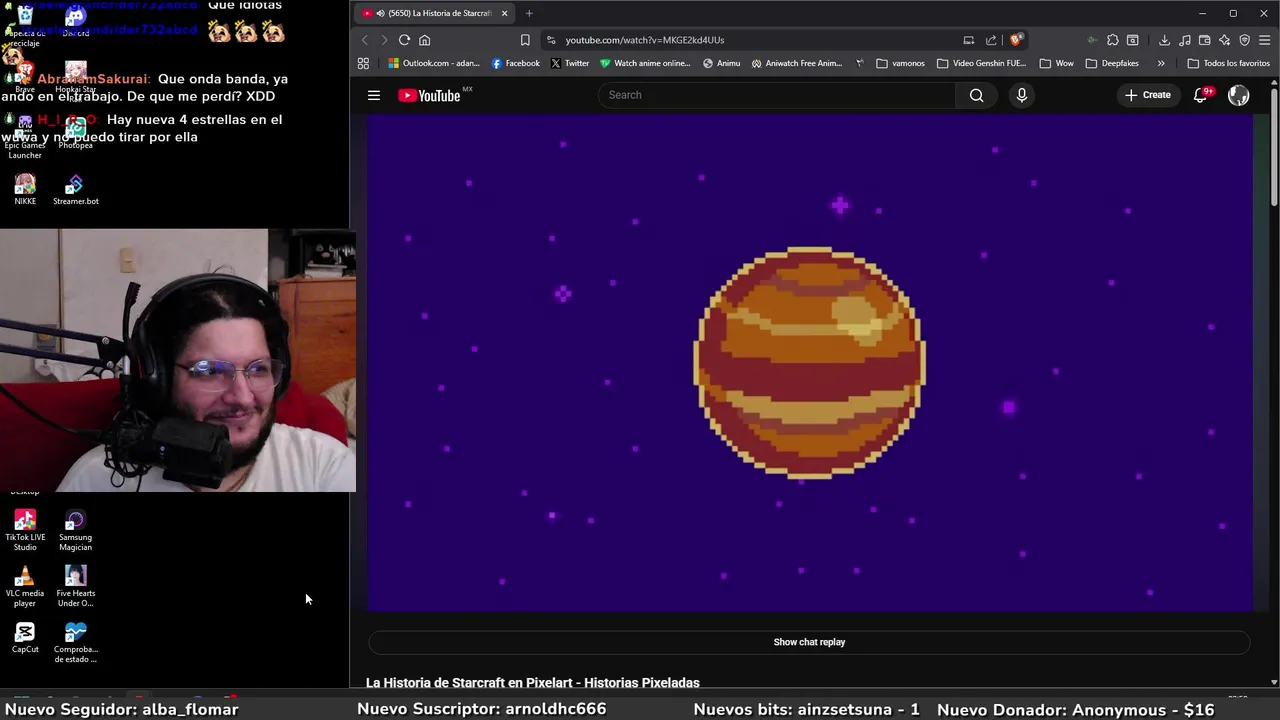Open the YouTube hamburger guide menu
Image resolution: width=1280 pixels, height=720 pixels.
374,95
